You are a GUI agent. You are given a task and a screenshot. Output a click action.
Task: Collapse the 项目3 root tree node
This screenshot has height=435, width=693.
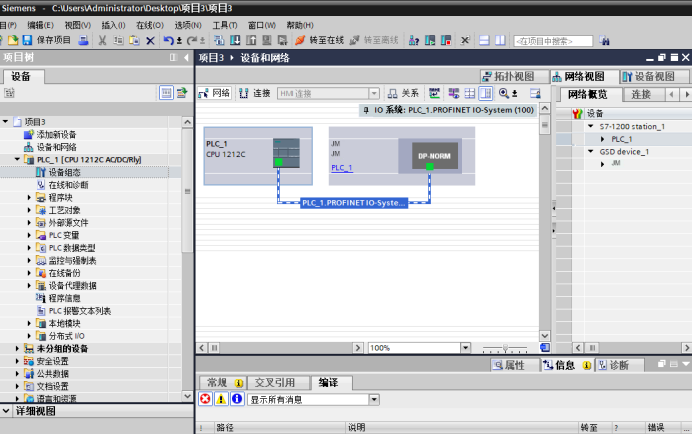[6, 121]
